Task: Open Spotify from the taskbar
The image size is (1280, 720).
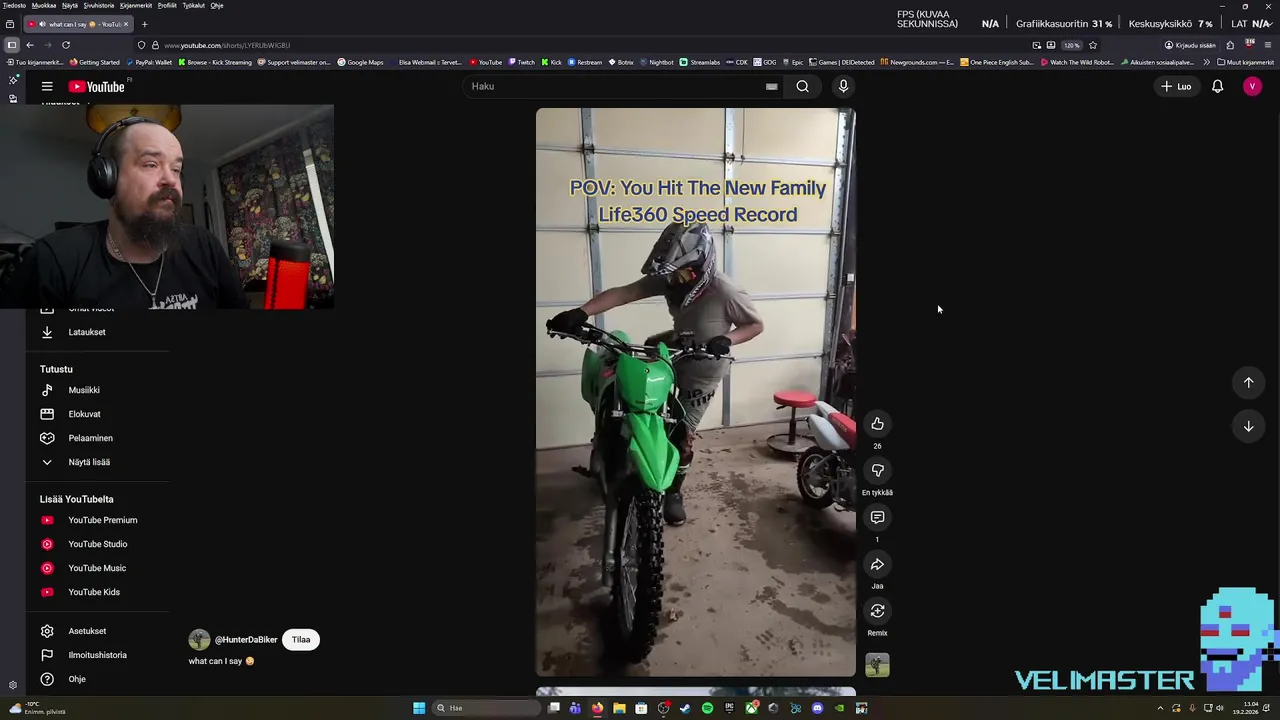Action: (x=707, y=708)
